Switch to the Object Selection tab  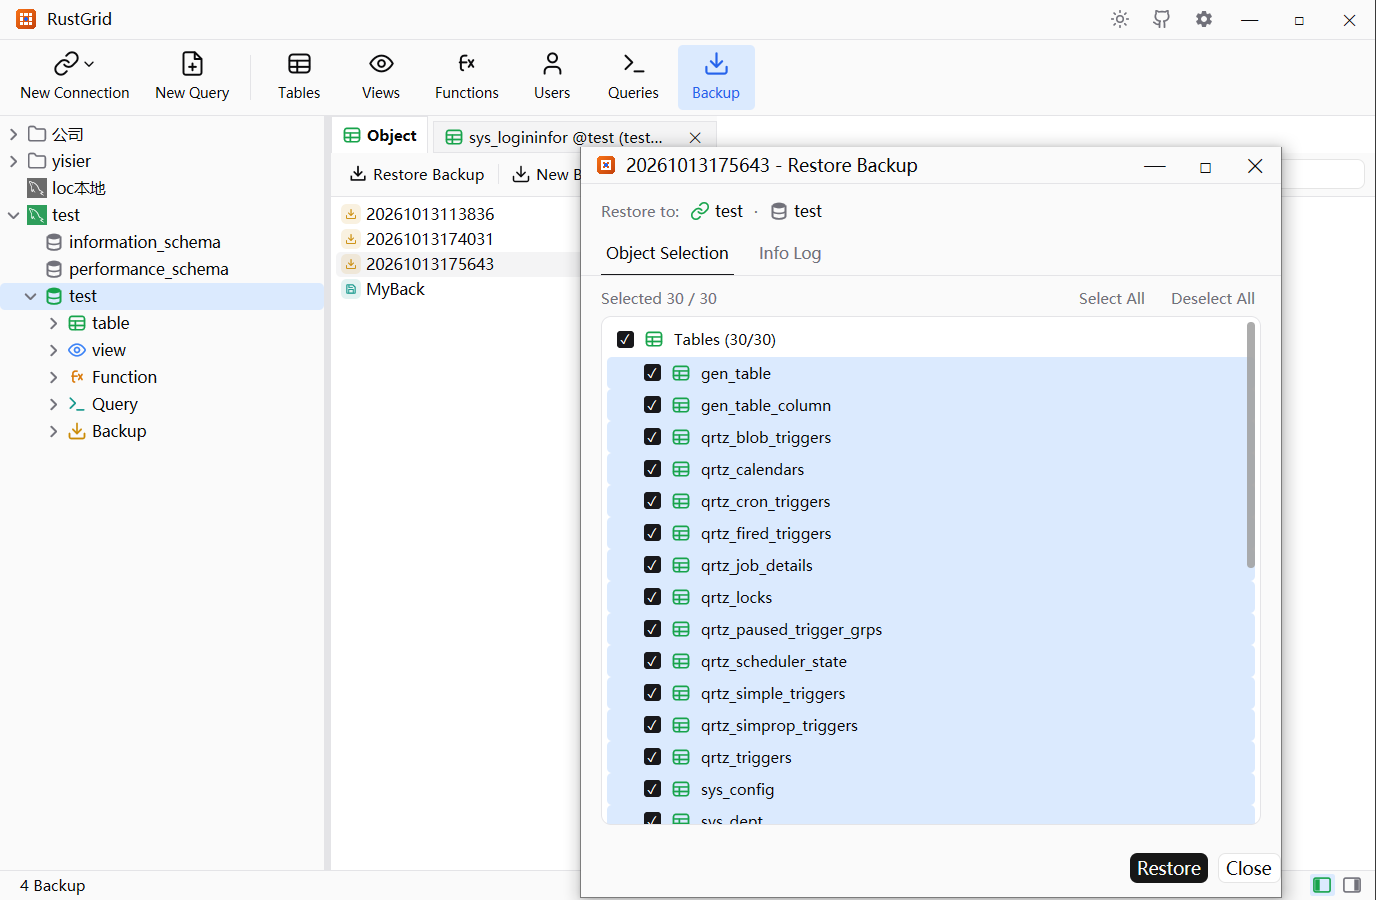[667, 254]
